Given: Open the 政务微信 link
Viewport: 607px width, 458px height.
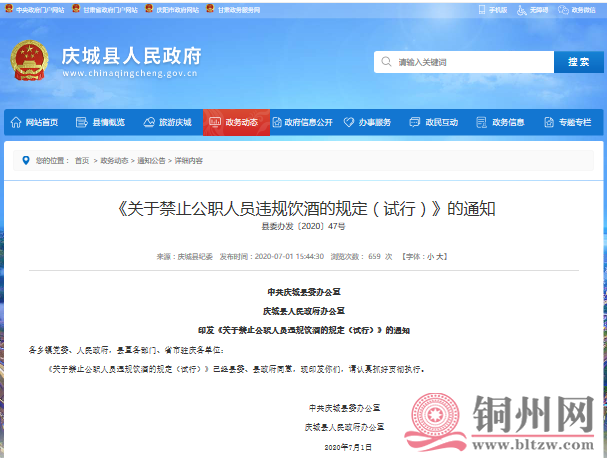Looking at the screenshot, I should 583,10.
